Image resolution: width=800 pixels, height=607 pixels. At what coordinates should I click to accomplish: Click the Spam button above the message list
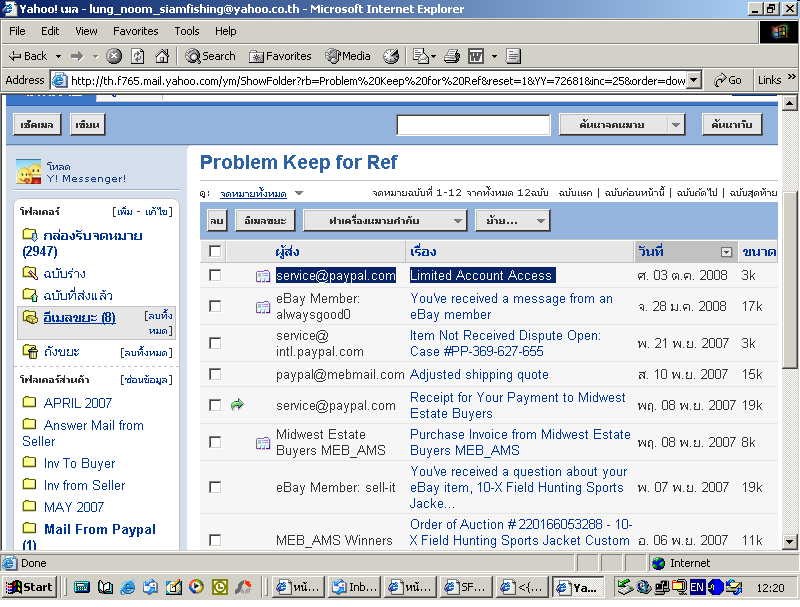[265, 221]
